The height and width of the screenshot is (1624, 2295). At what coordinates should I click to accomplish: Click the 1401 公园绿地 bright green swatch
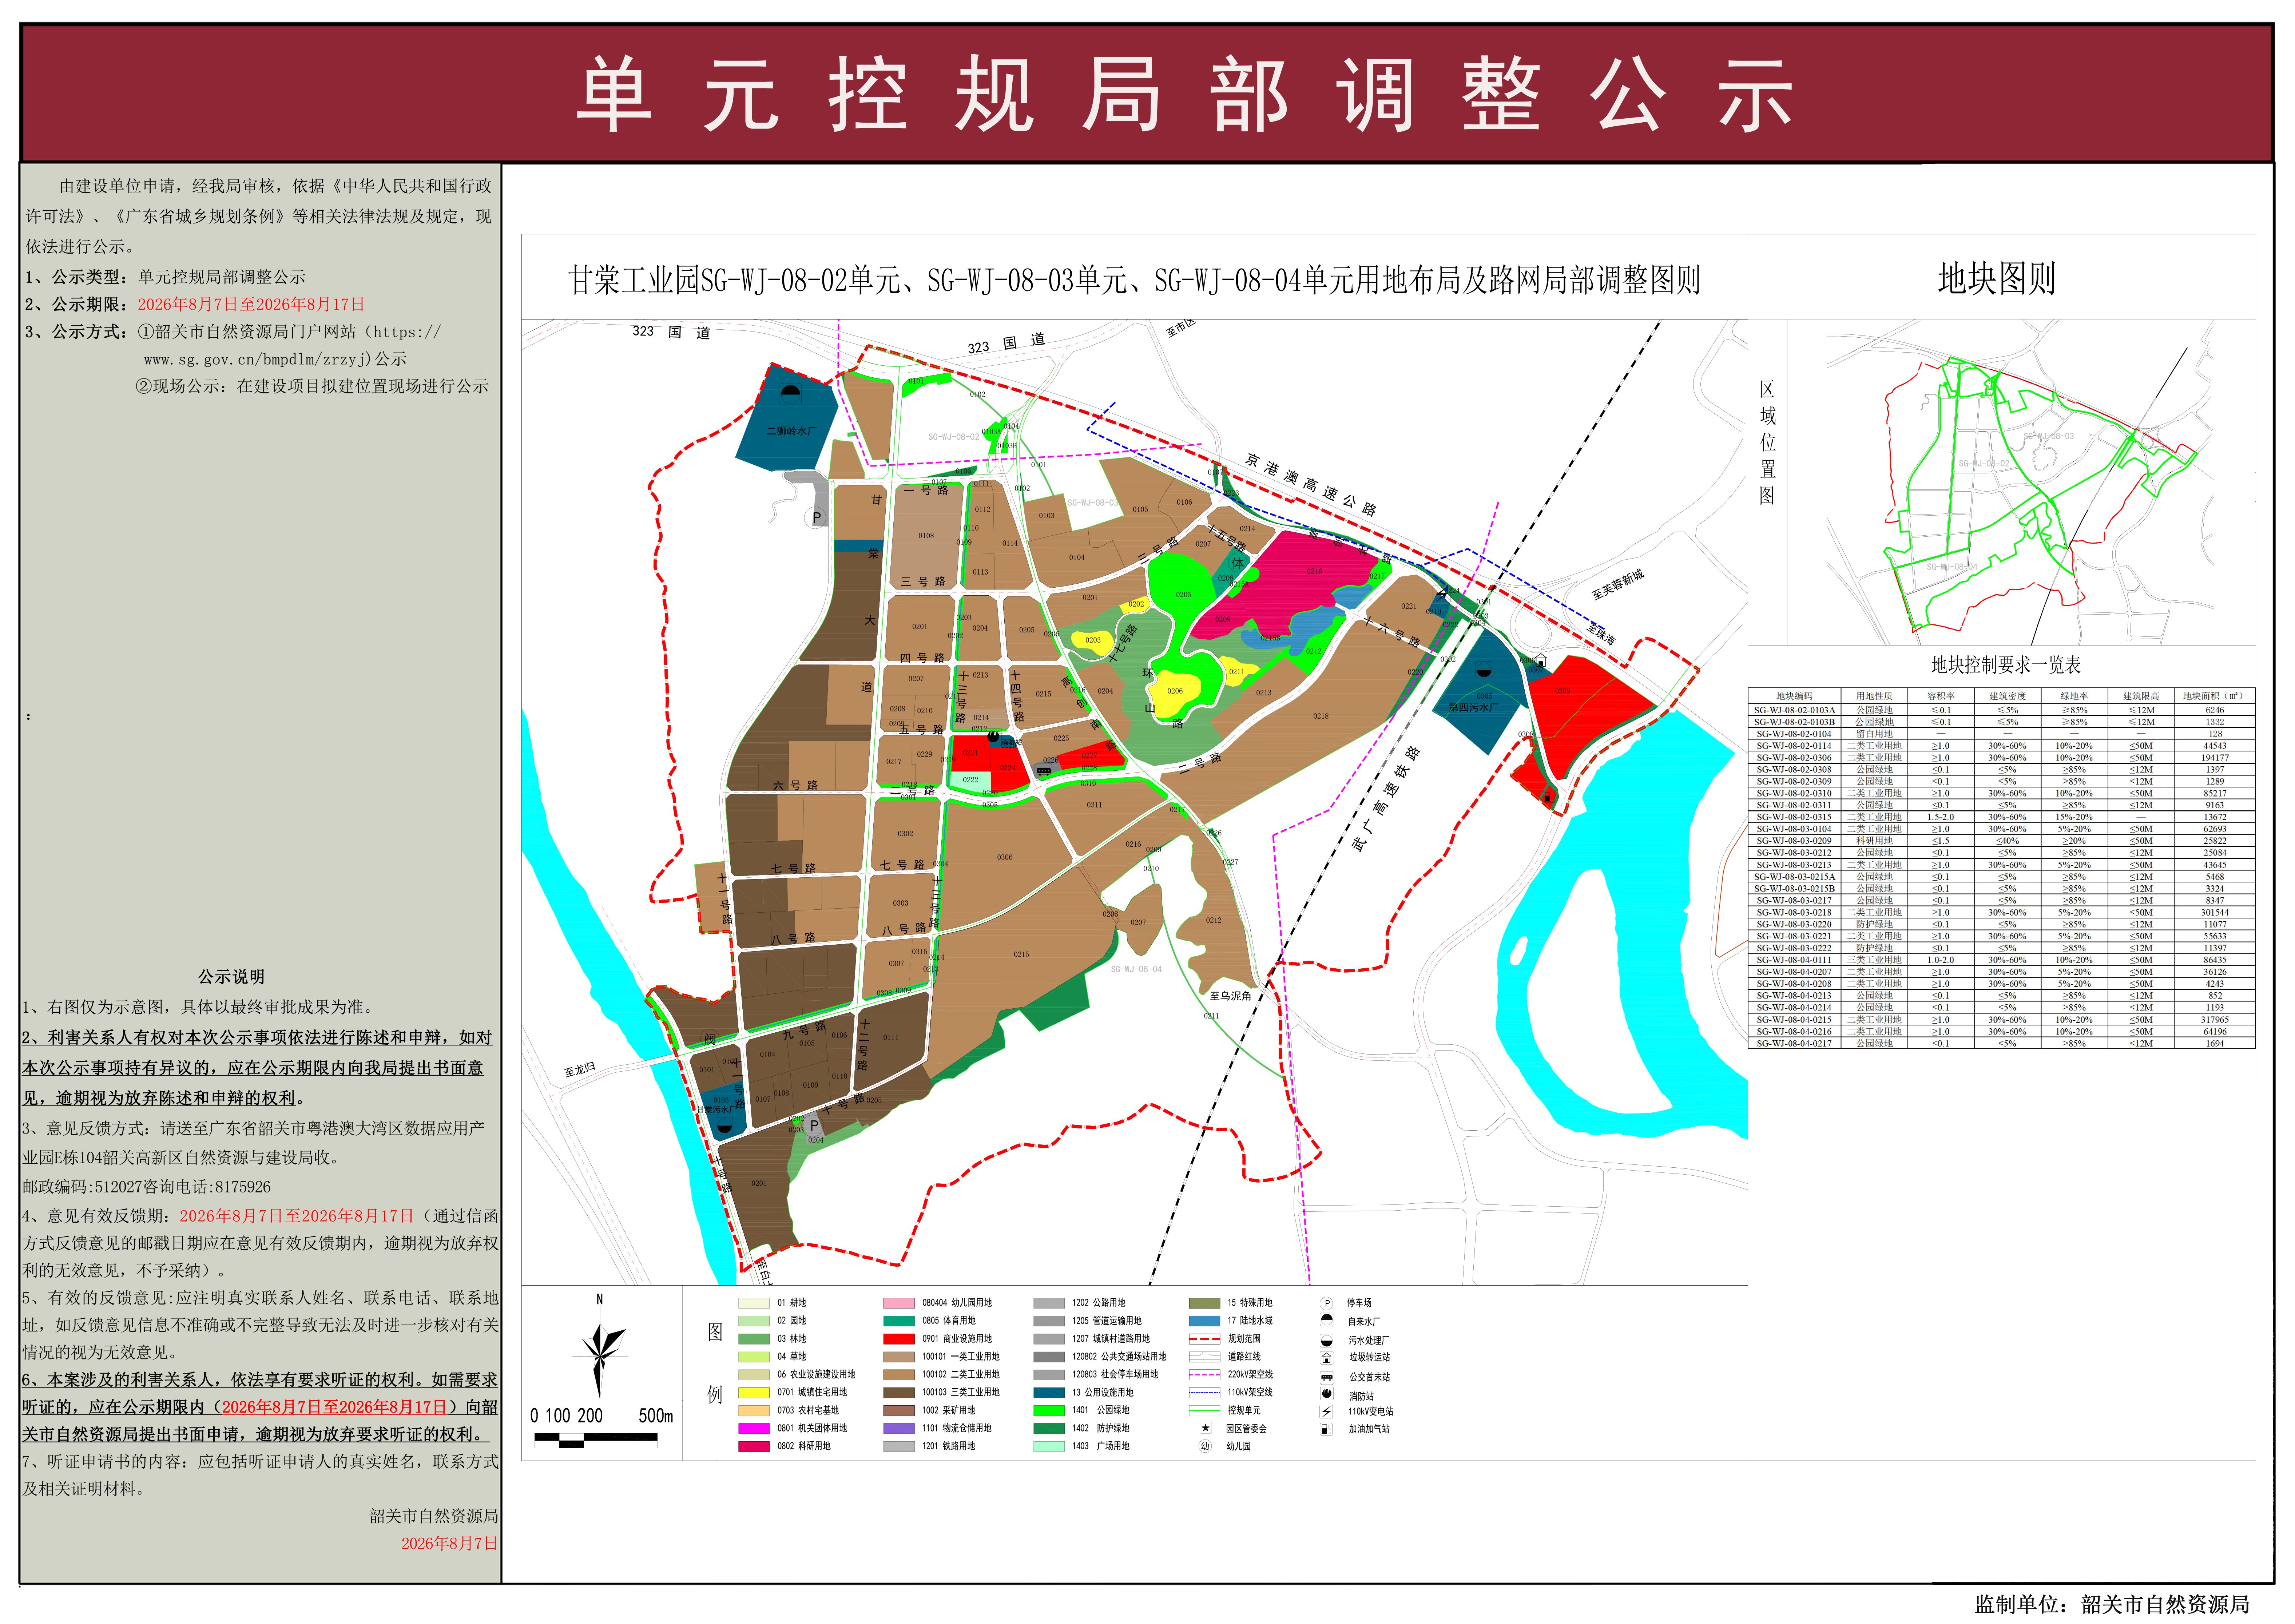(x=1049, y=1411)
